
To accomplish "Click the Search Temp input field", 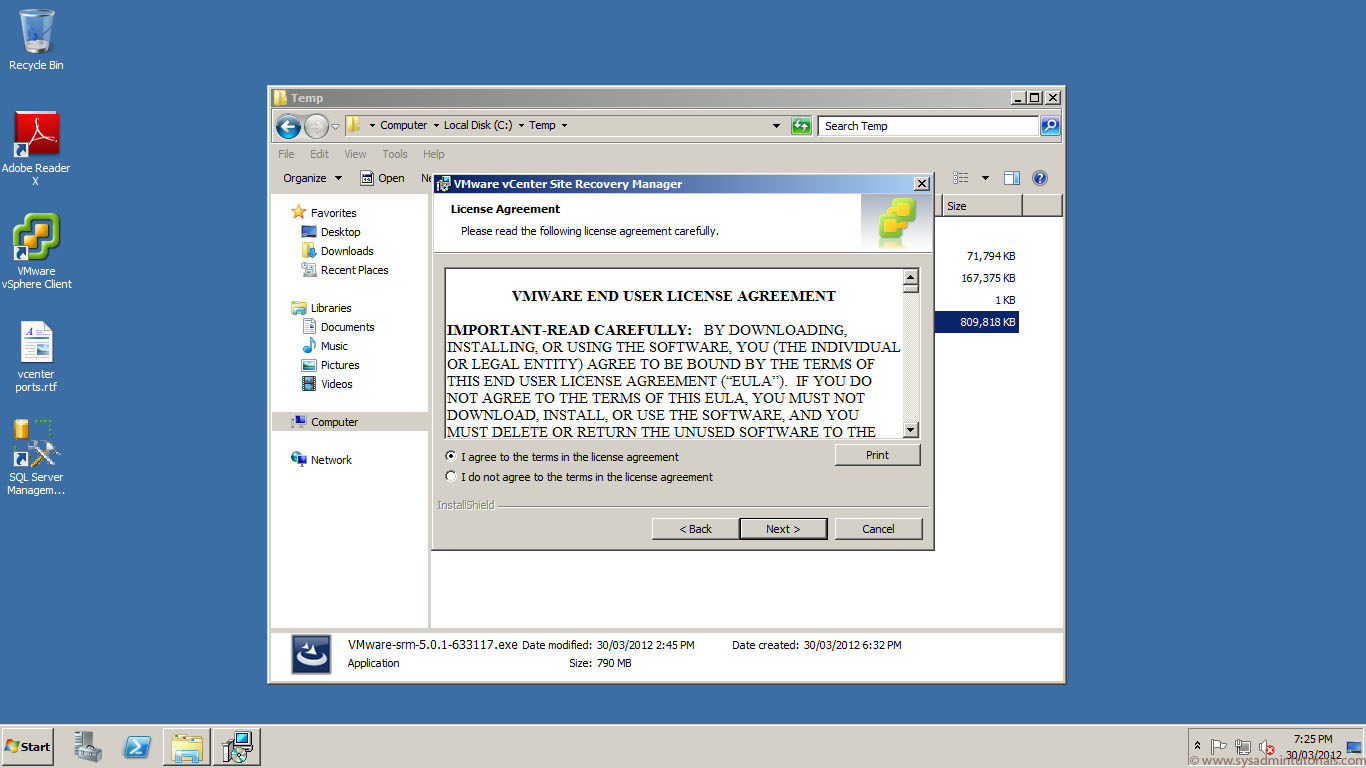I will click(x=929, y=126).
